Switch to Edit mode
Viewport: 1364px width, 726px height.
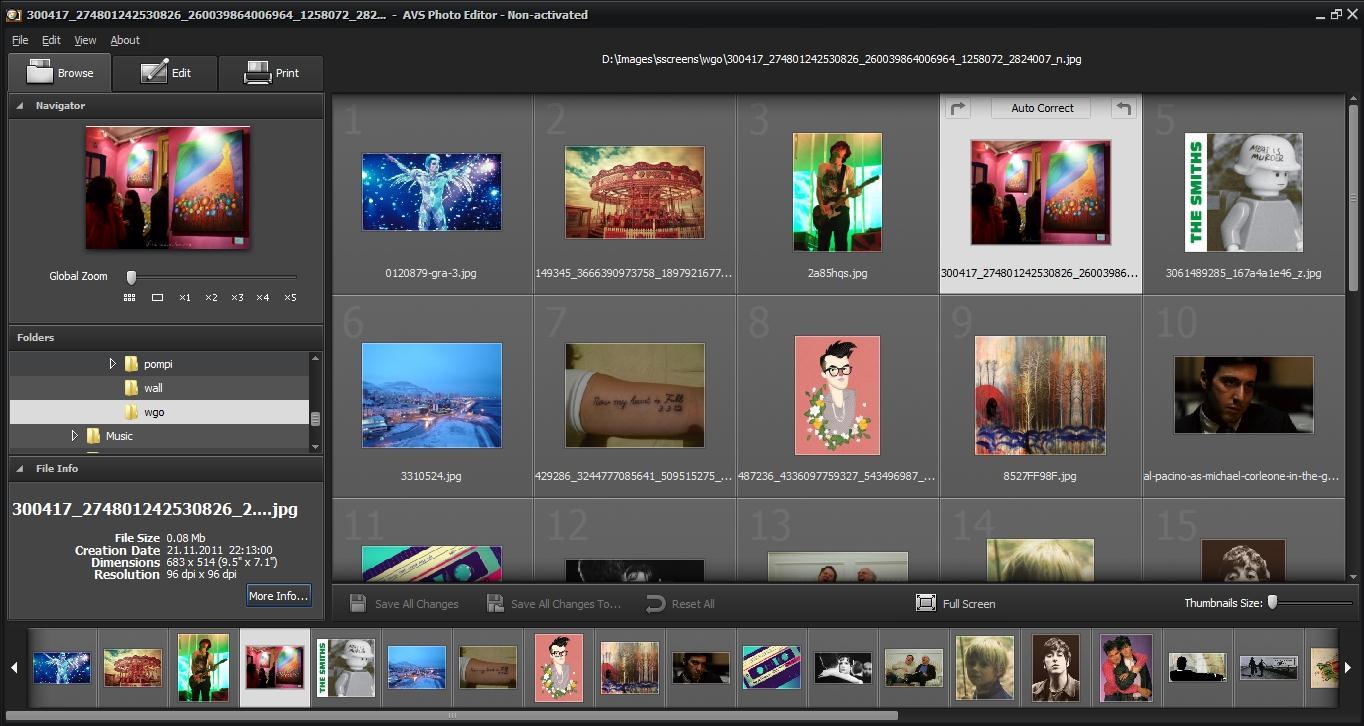click(165, 72)
